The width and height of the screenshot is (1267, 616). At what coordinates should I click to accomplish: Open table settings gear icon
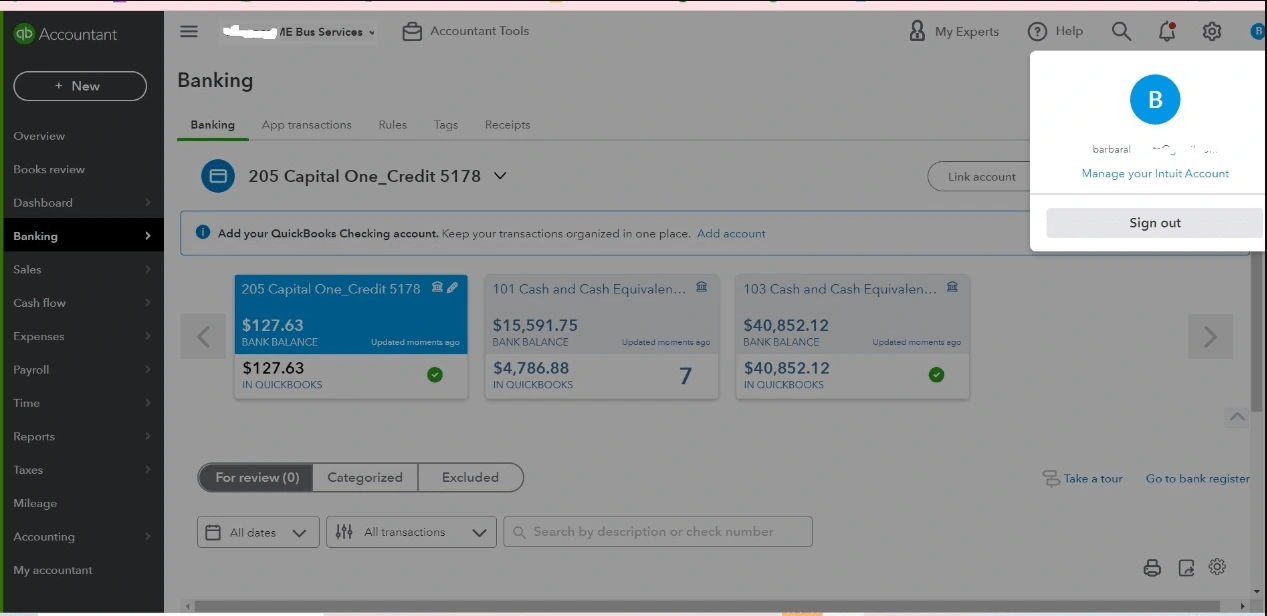[1217, 567]
